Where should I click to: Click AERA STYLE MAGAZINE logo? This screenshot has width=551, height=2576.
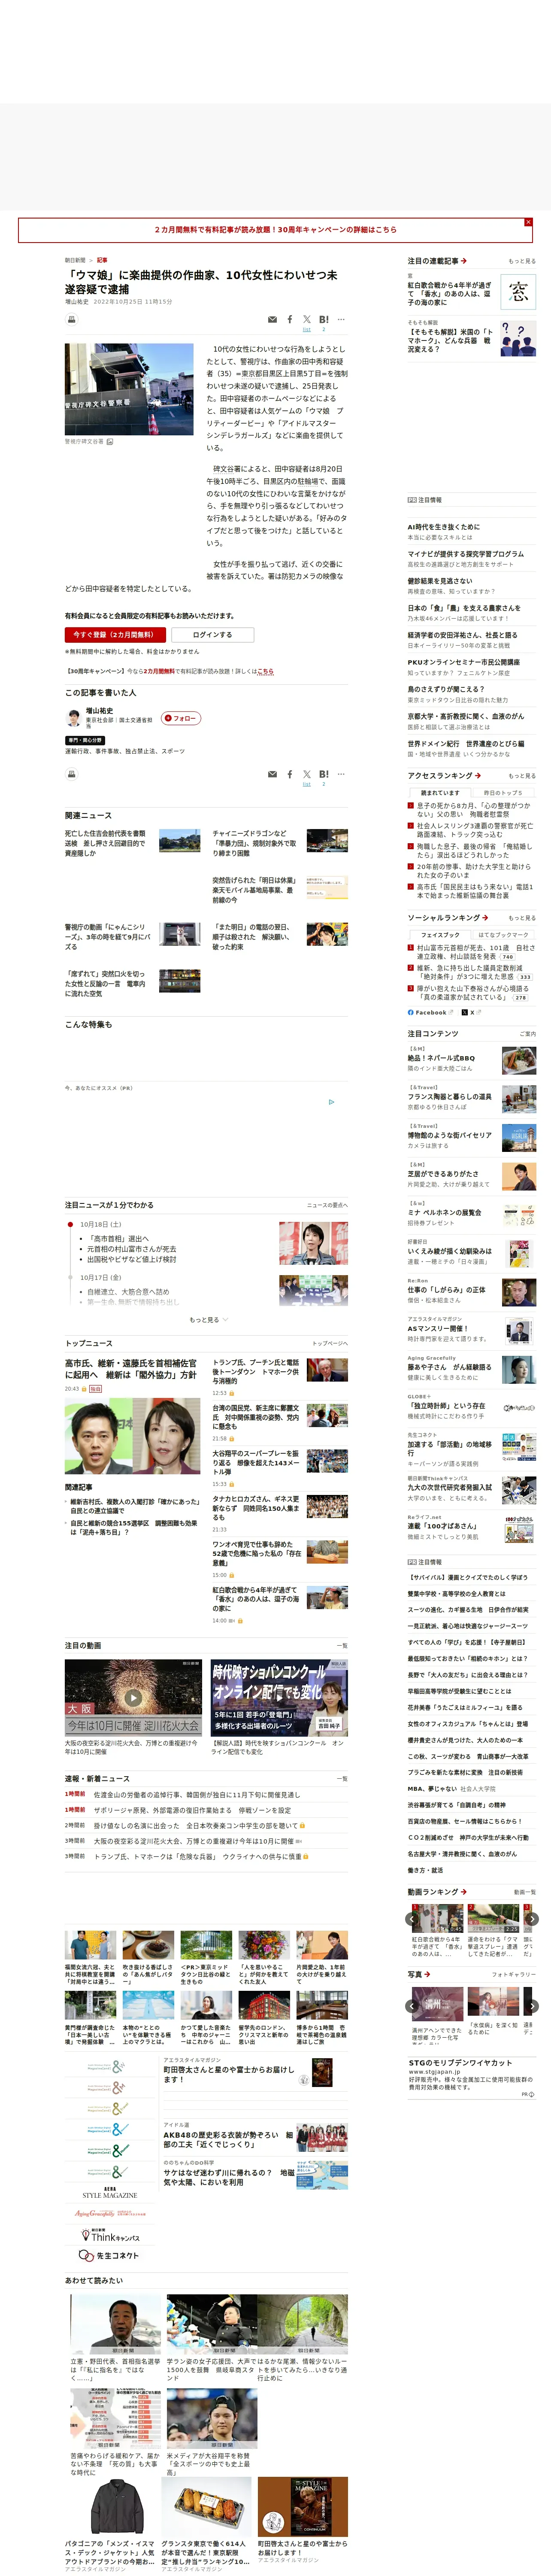tap(110, 2194)
